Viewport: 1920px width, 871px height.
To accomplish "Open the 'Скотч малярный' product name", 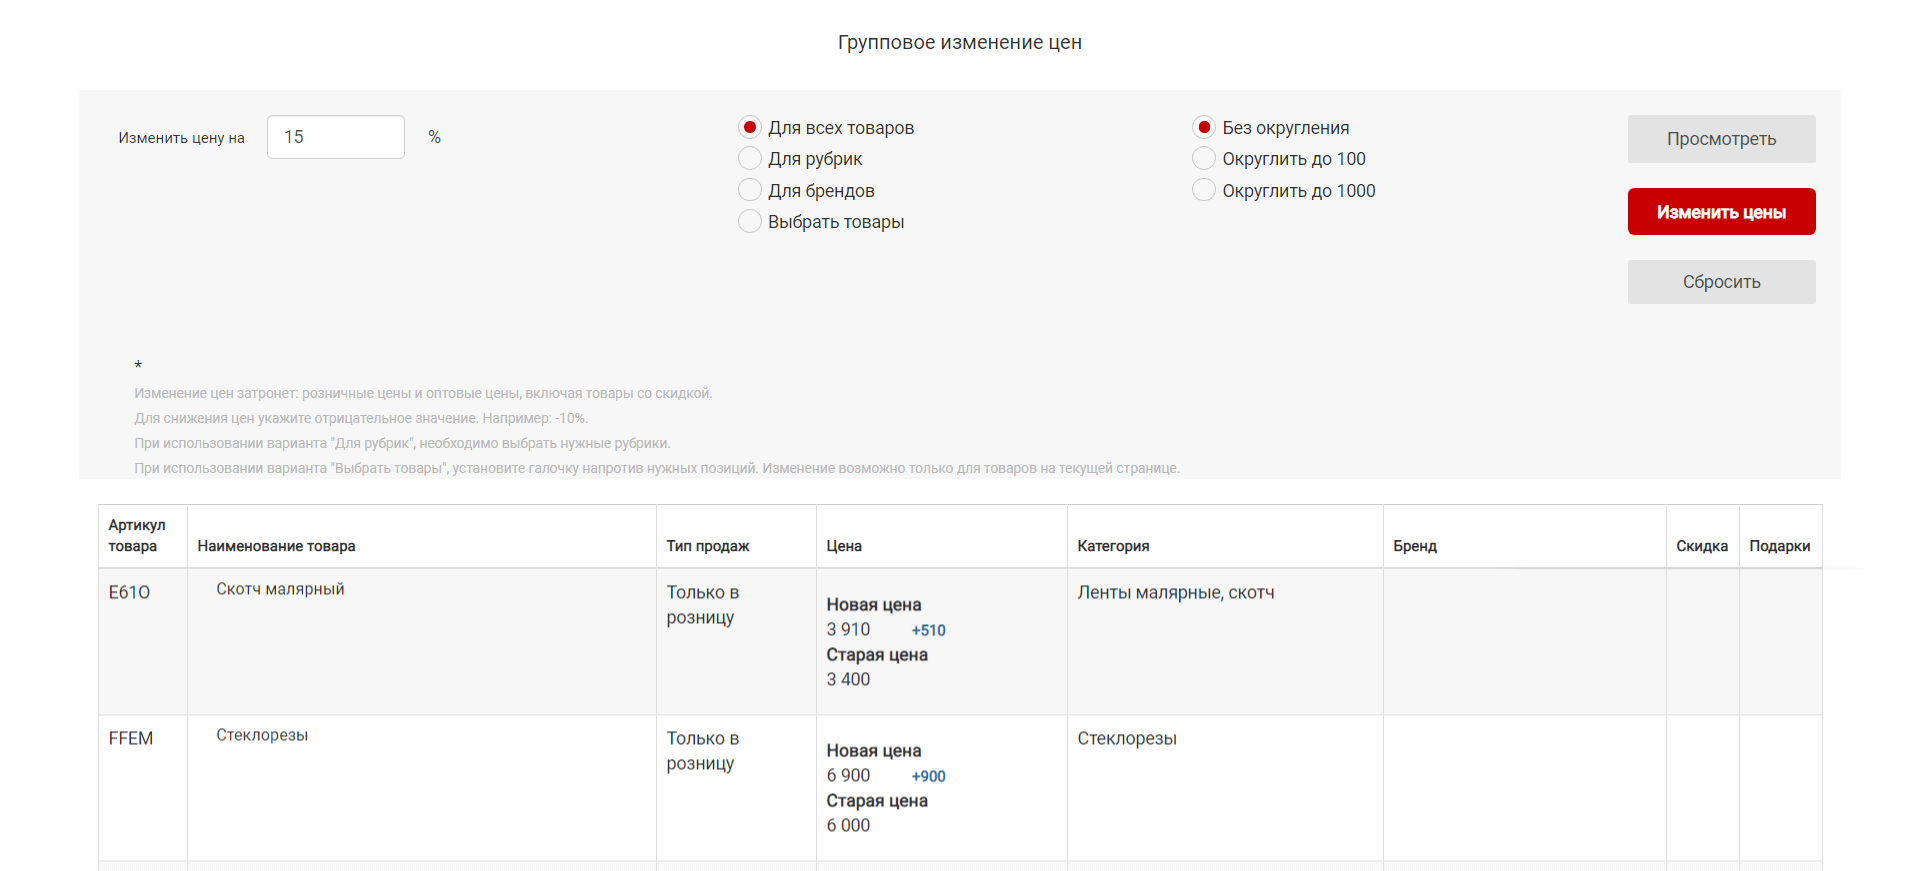I will (x=280, y=589).
